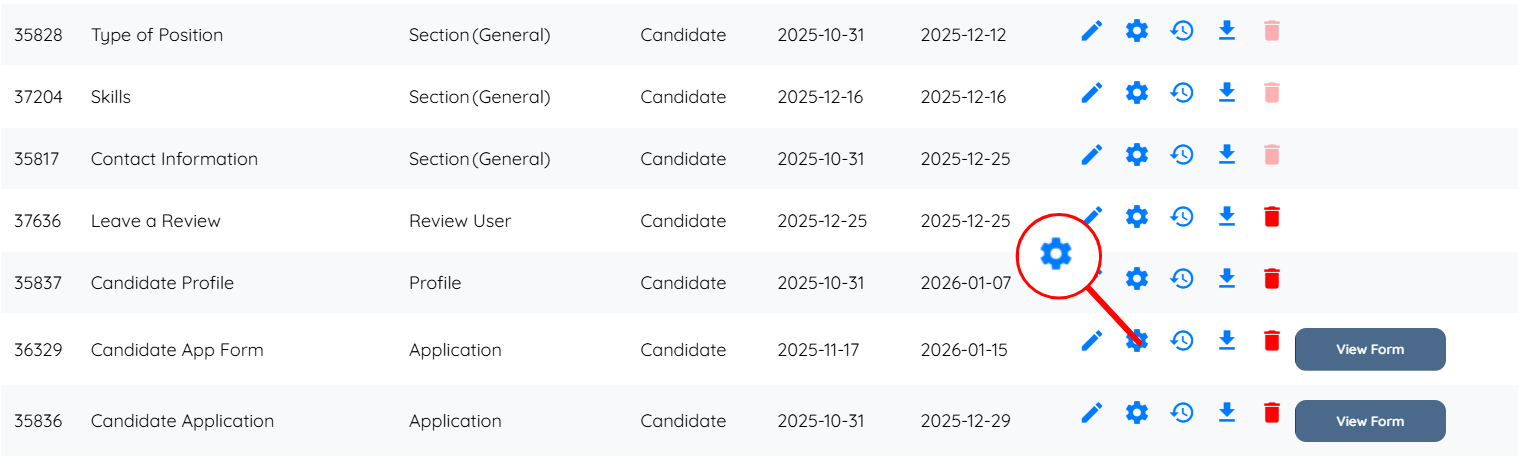Delete the Leave a Review form
This screenshot has width=1519, height=464.
pyautogui.click(x=1271, y=217)
